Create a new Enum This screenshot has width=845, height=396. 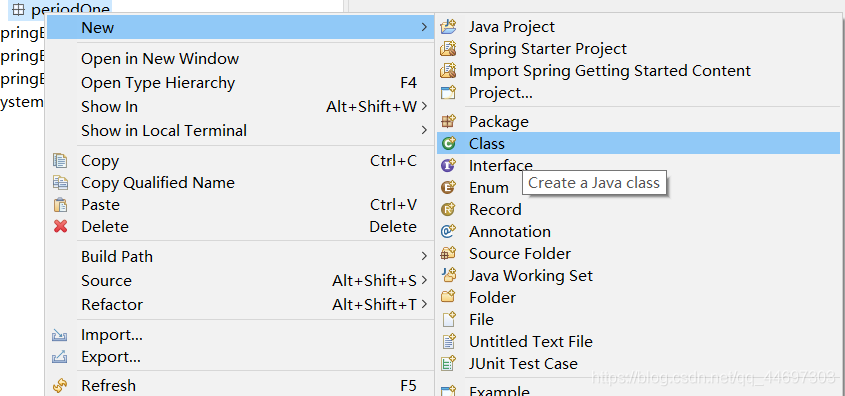click(x=639, y=187)
